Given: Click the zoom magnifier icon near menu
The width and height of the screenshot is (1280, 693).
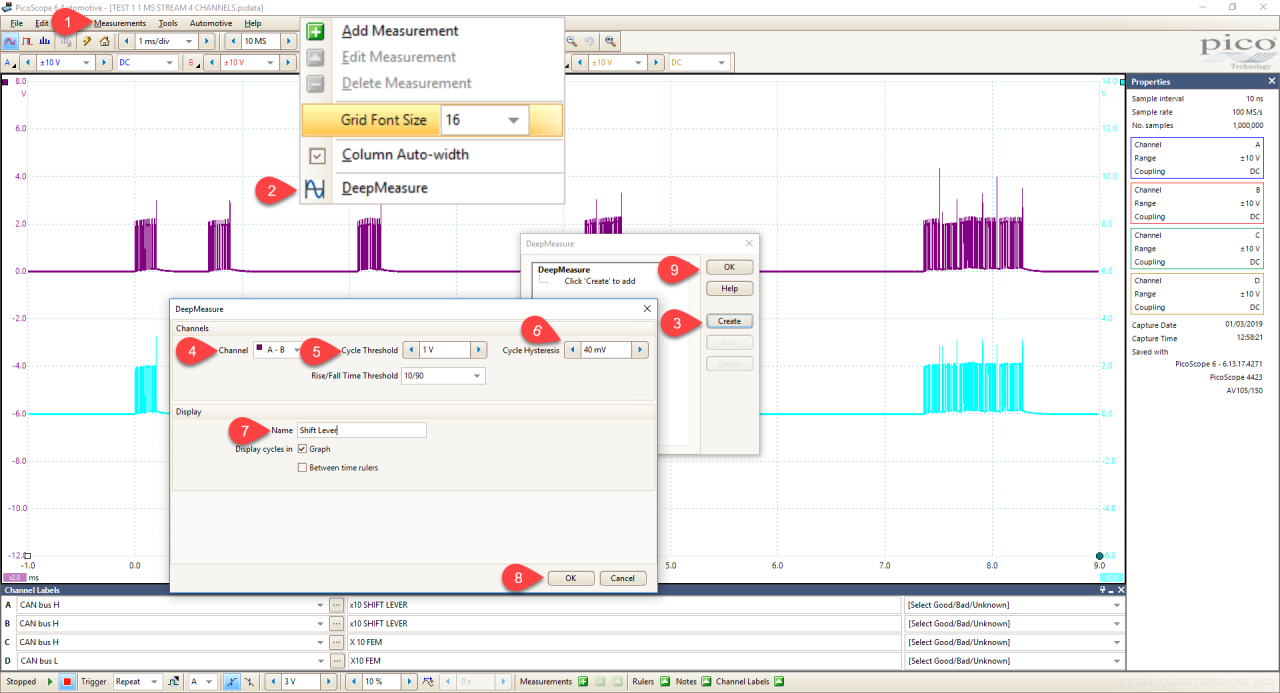Looking at the screenshot, I should [571, 41].
